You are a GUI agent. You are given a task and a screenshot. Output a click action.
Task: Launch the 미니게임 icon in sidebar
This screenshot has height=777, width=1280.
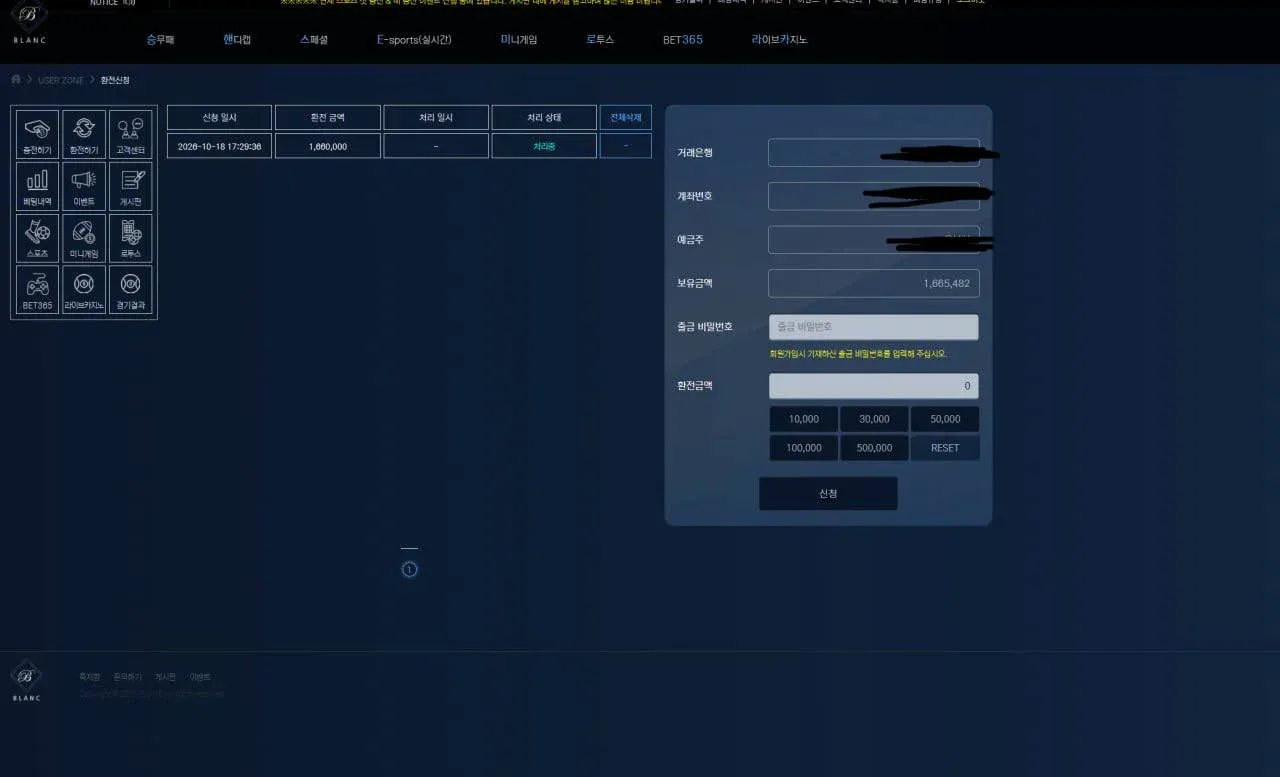[x=84, y=238]
